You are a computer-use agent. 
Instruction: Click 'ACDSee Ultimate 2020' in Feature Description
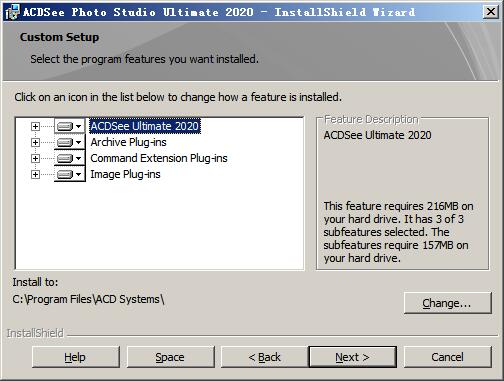[x=377, y=135]
